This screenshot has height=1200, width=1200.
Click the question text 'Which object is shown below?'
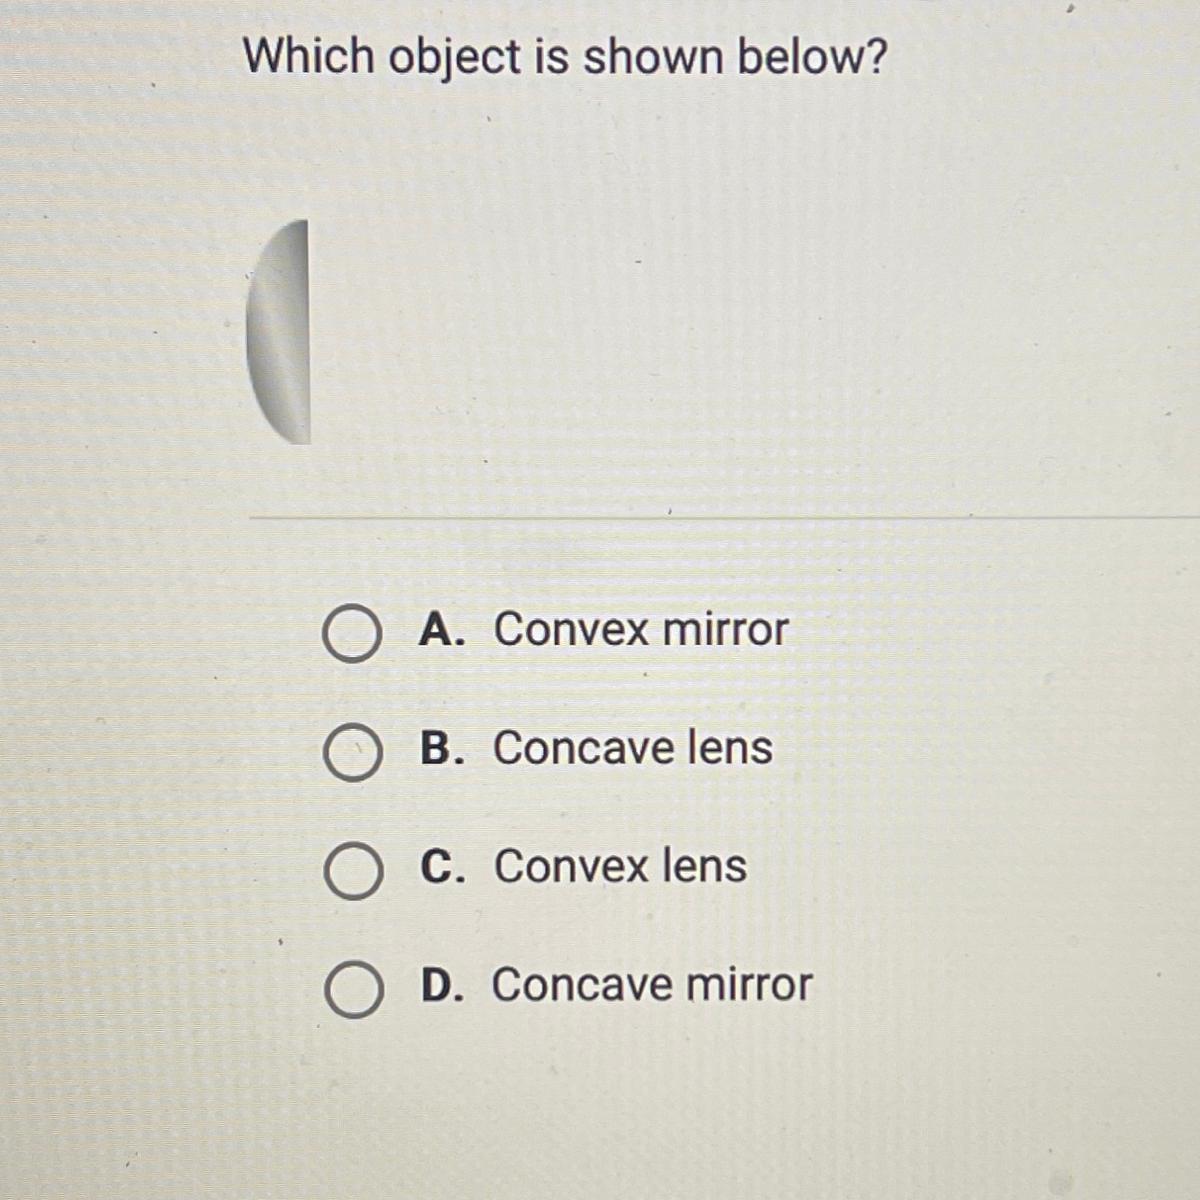click(x=565, y=58)
